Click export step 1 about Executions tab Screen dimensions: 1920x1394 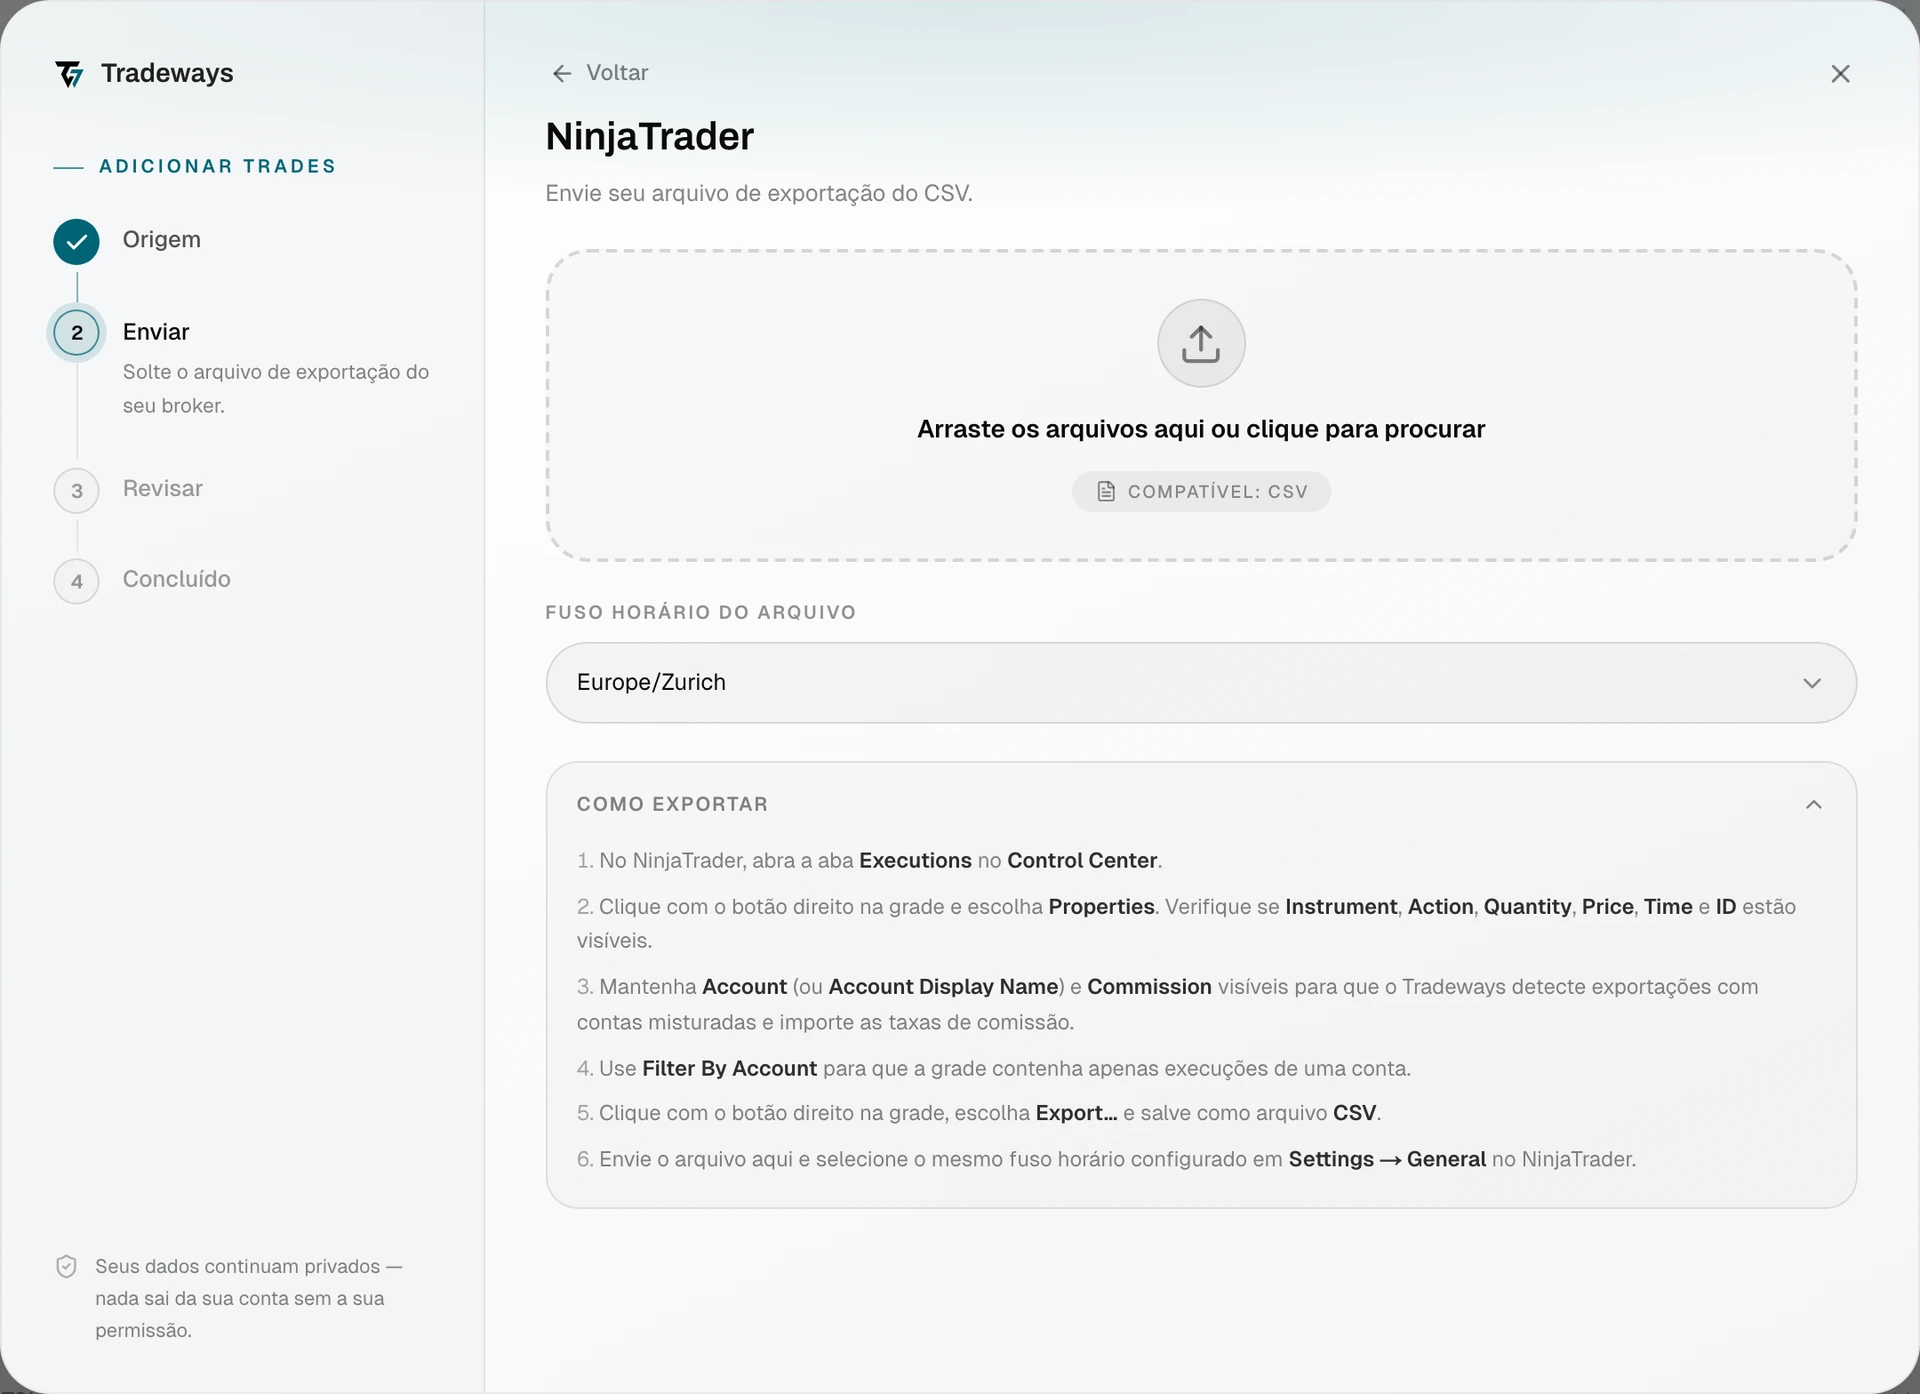point(870,861)
